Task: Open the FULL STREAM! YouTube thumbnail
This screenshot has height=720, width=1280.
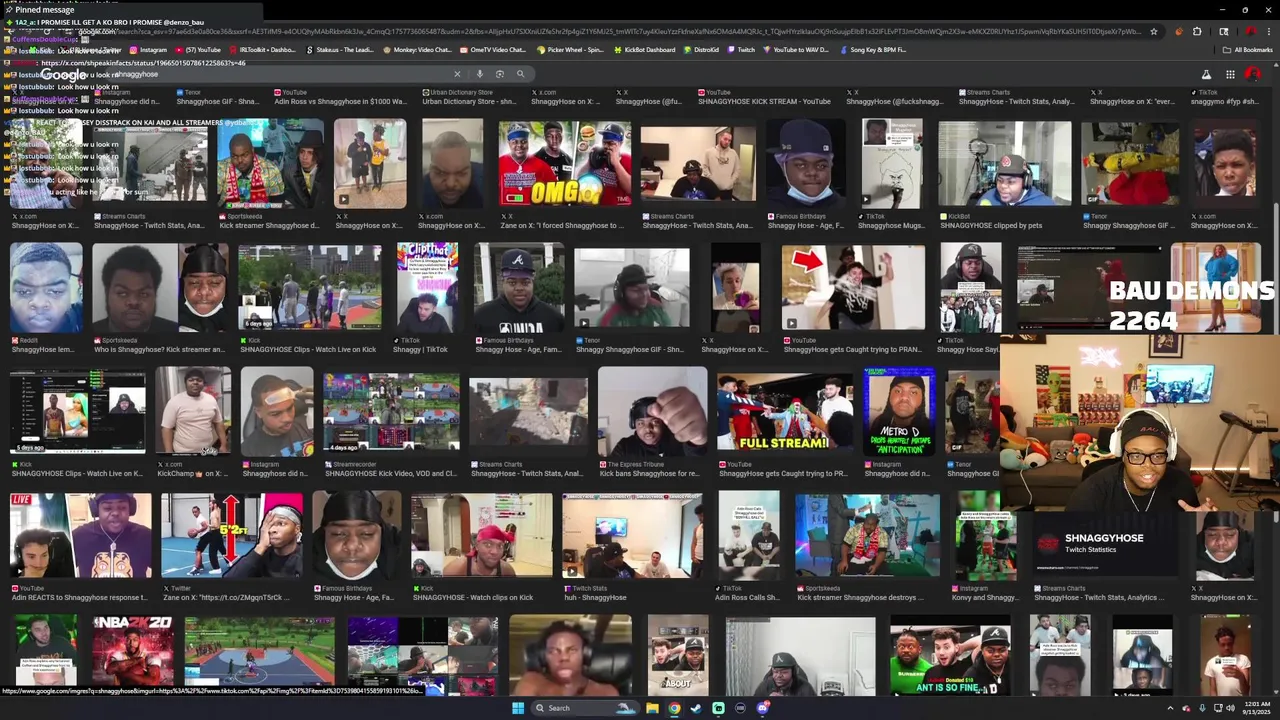Action: [784, 412]
